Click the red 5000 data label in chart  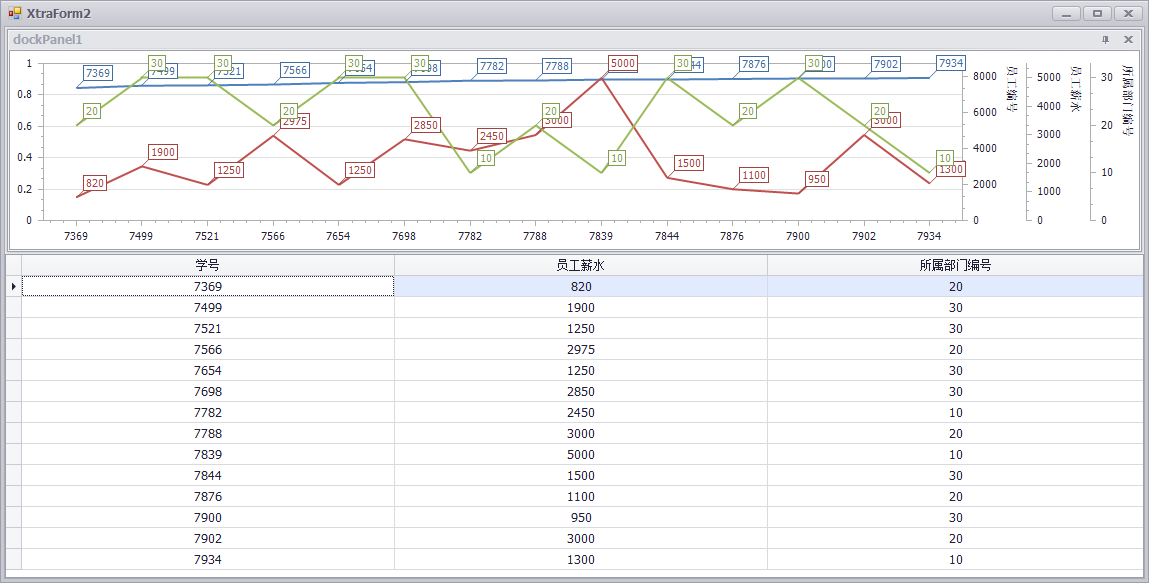tap(622, 64)
